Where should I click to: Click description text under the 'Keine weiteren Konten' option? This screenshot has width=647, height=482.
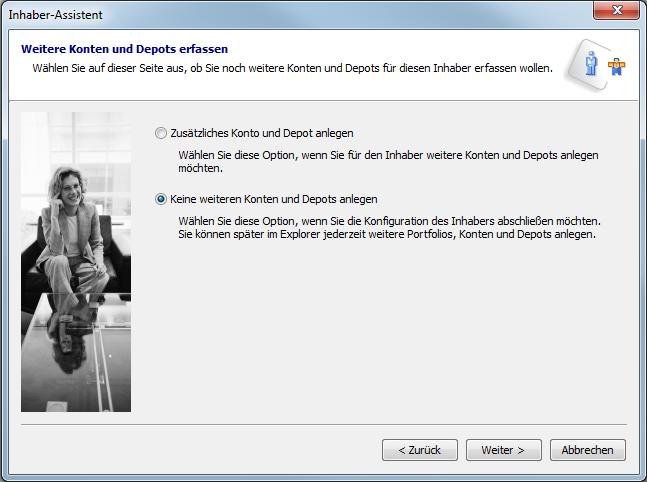[390, 228]
